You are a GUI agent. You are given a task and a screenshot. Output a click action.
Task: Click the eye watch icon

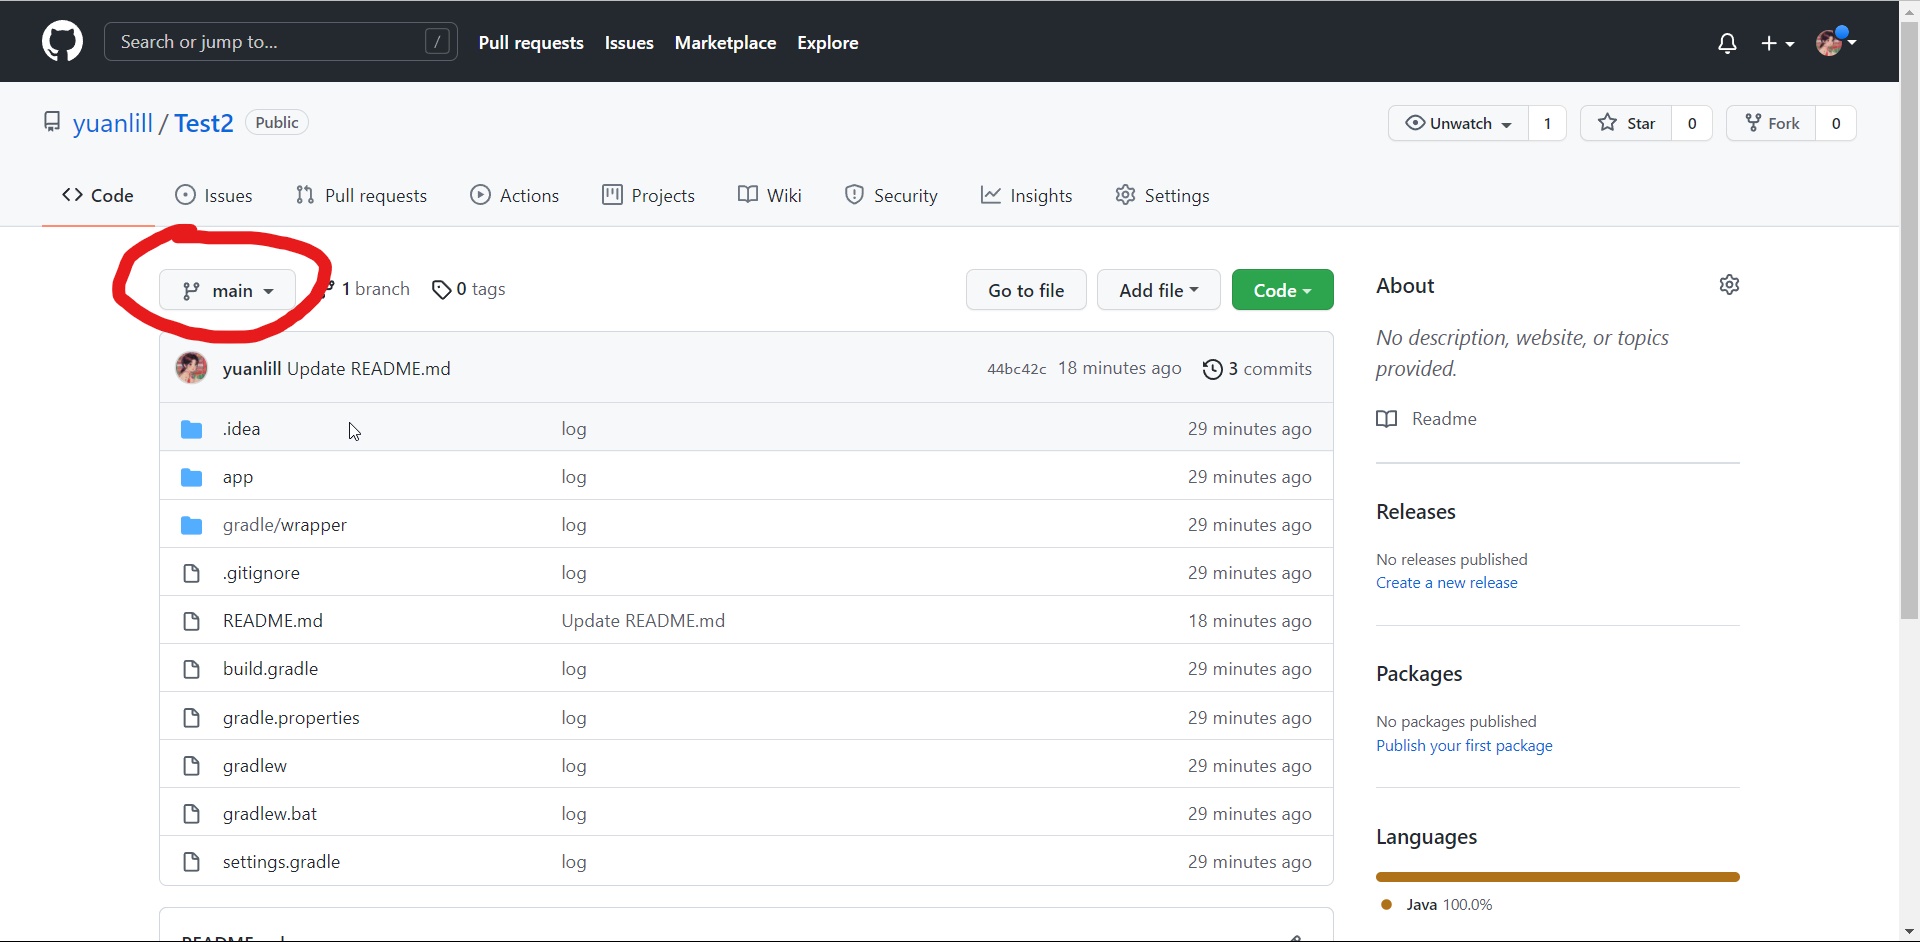(x=1415, y=123)
